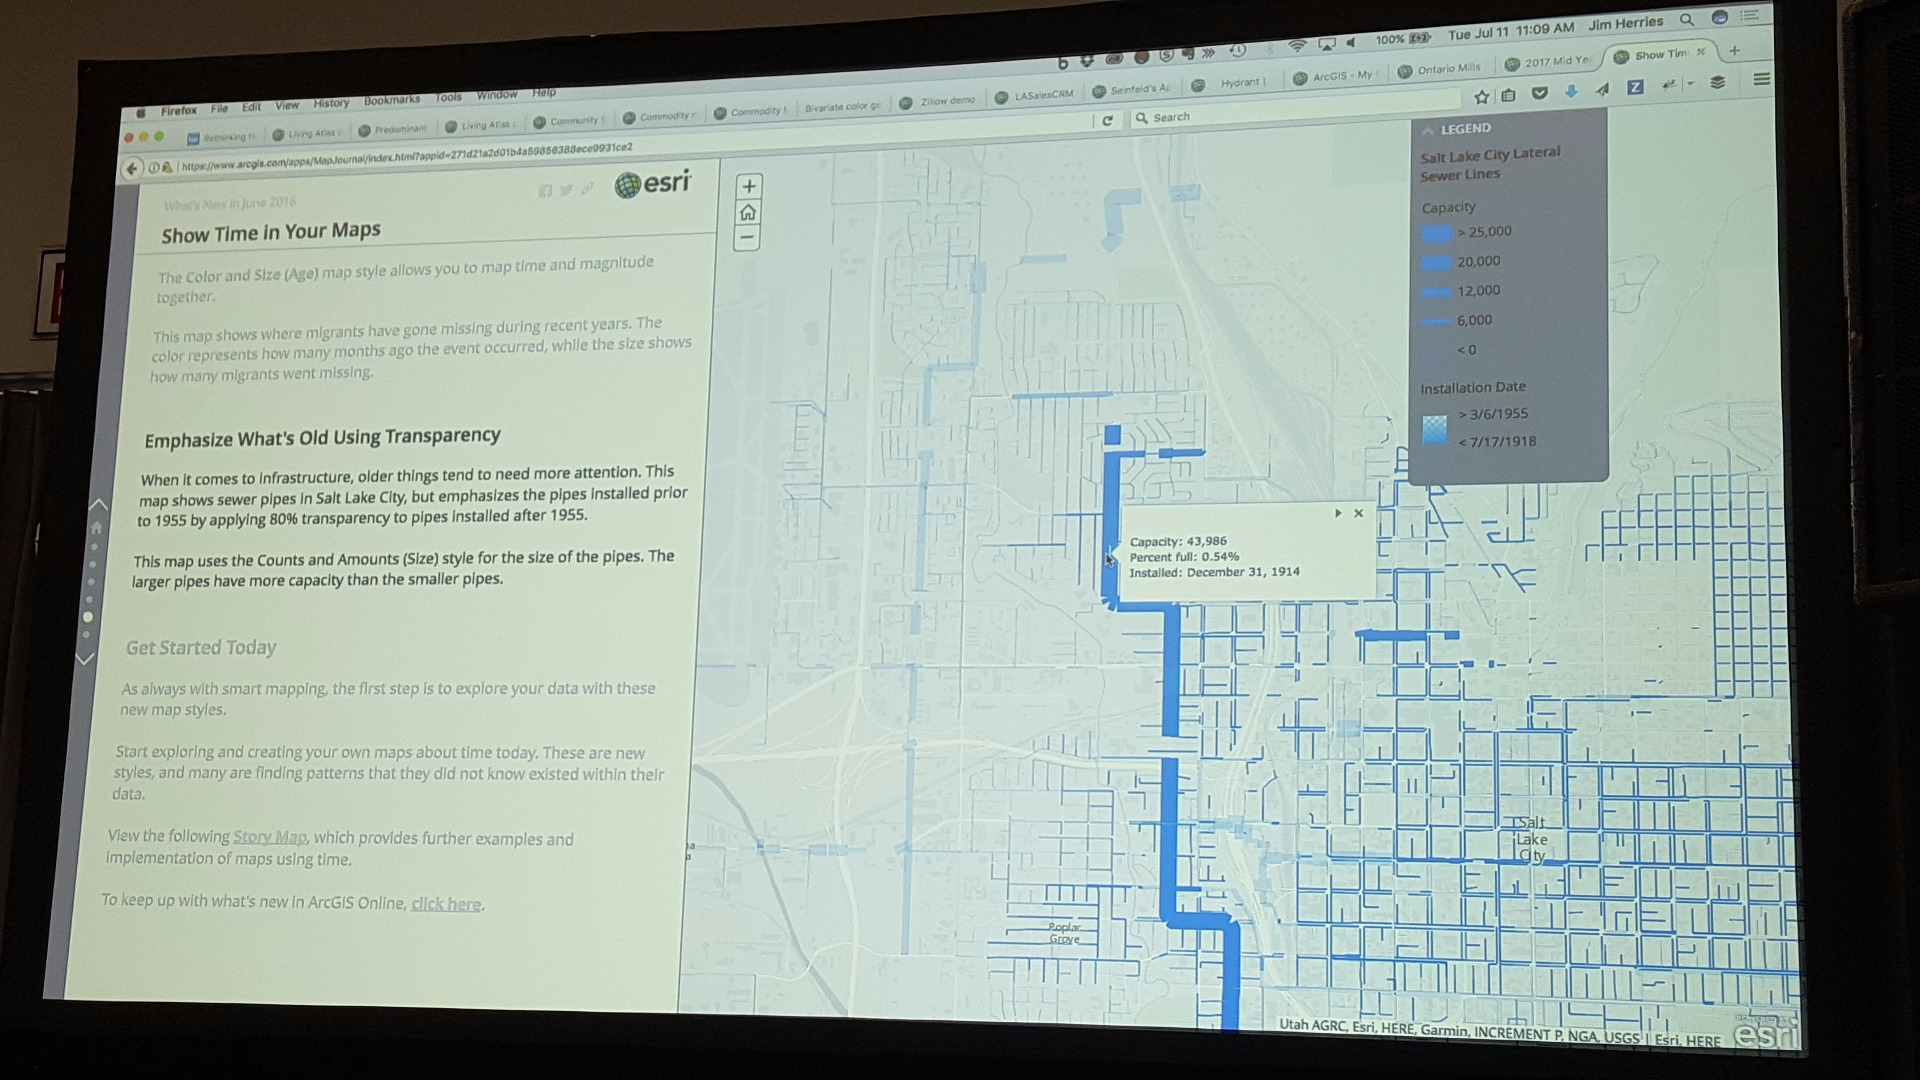This screenshot has height=1080, width=1920.
Task: Open the Story Map link
Action: [x=270, y=837]
